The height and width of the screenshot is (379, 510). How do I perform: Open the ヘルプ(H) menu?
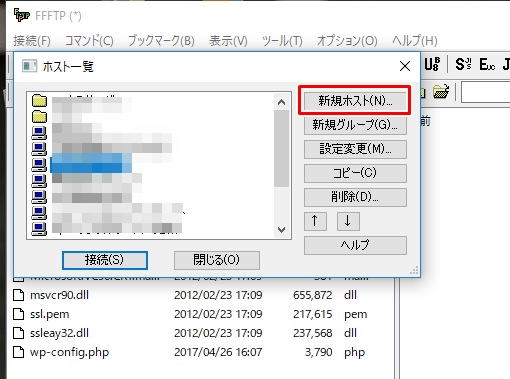(x=415, y=41)
